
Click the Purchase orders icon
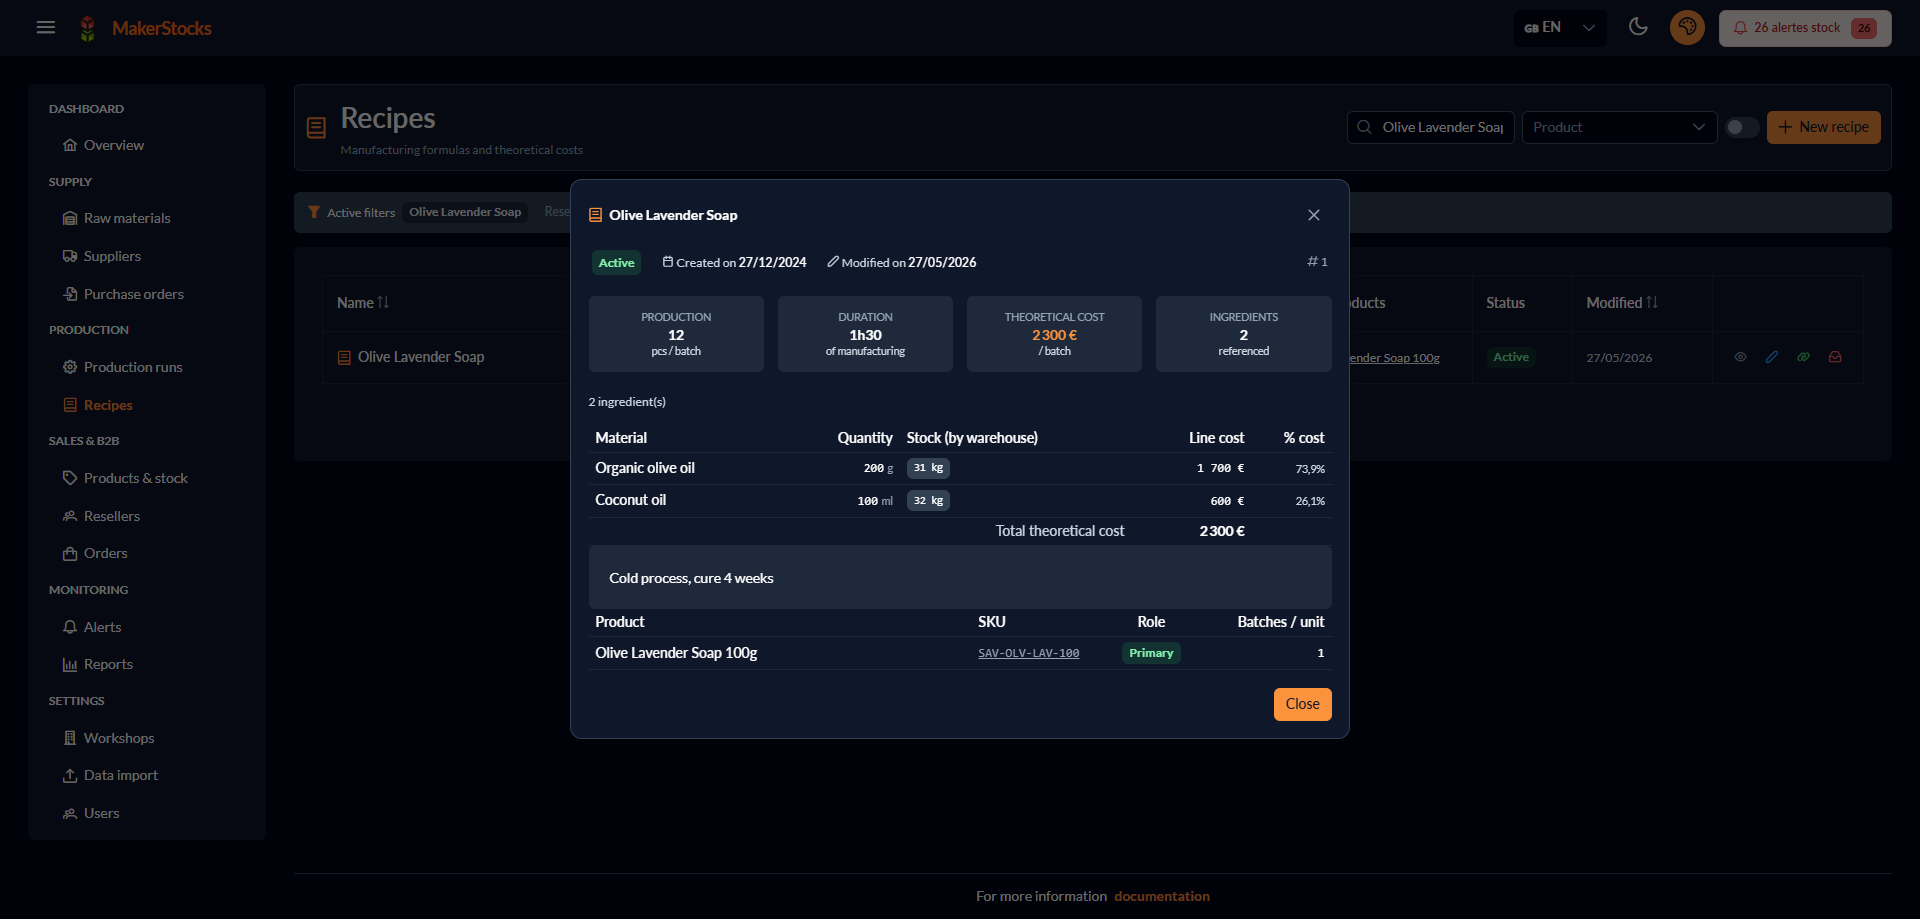pos(70,294)
